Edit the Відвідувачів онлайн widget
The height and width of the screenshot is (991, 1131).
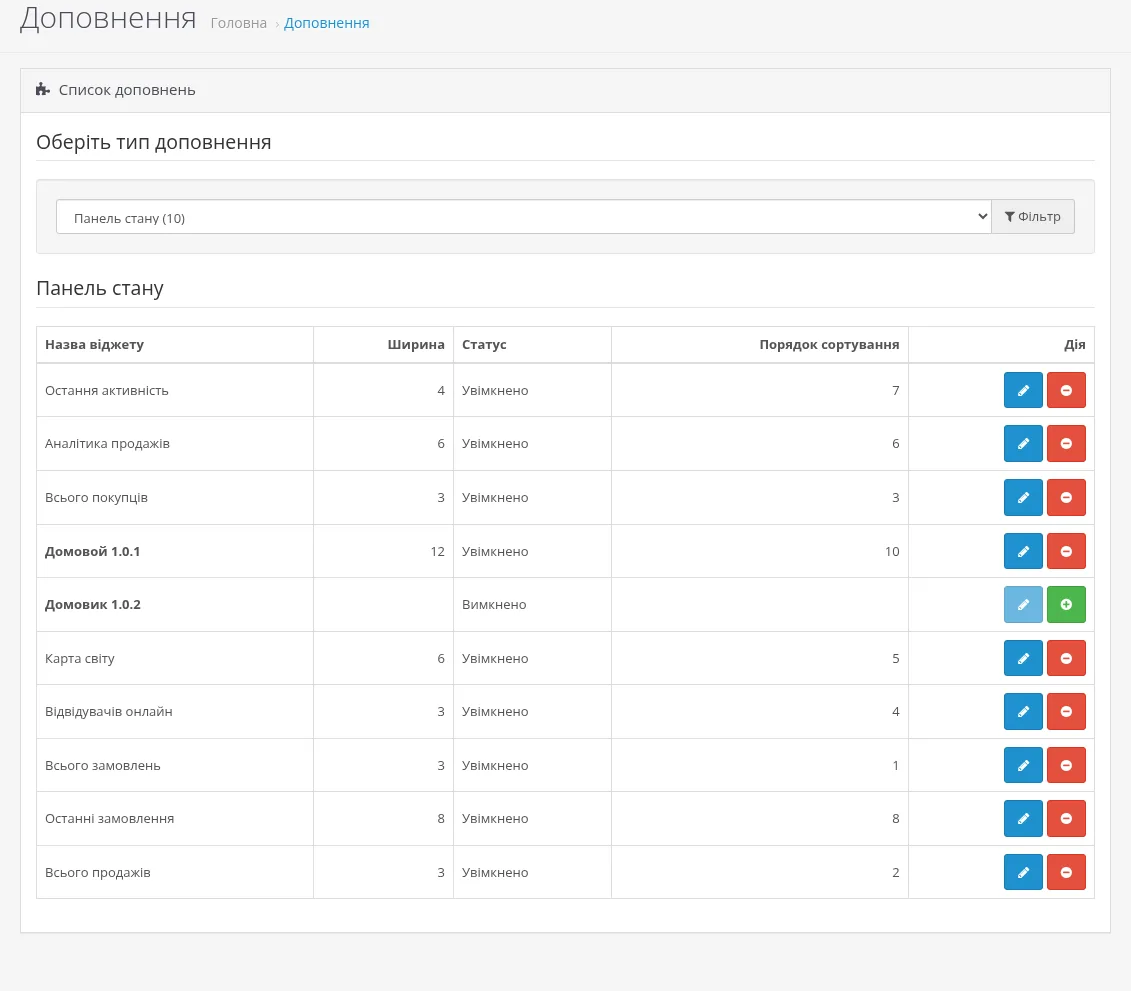coord(1023,712)
